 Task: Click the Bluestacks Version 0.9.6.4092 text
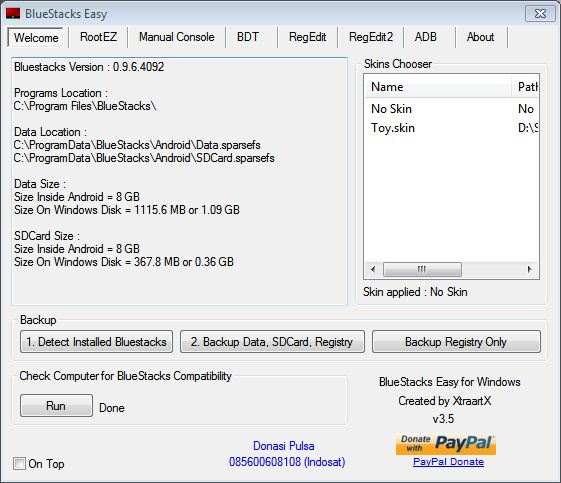point(89,67)
